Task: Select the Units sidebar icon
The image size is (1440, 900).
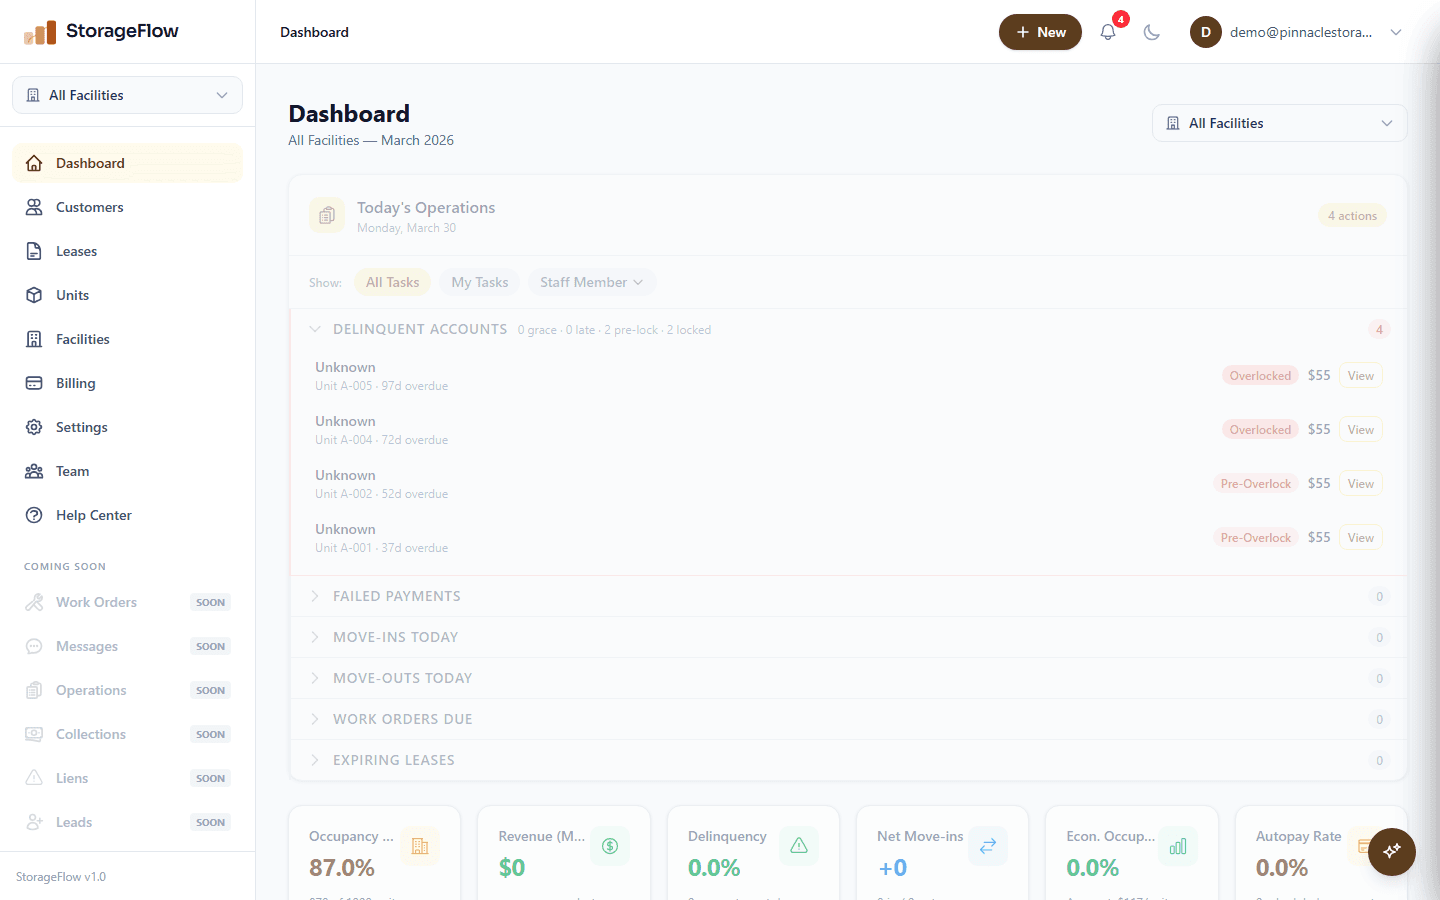Action: click(x=35, y=294)
